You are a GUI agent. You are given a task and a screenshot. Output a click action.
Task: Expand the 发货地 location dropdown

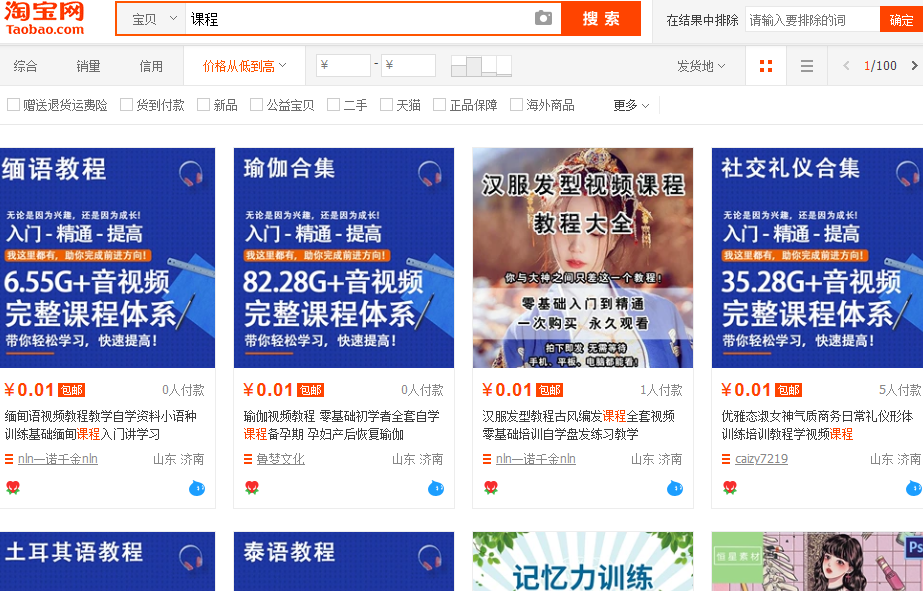(x=700, y=66)
